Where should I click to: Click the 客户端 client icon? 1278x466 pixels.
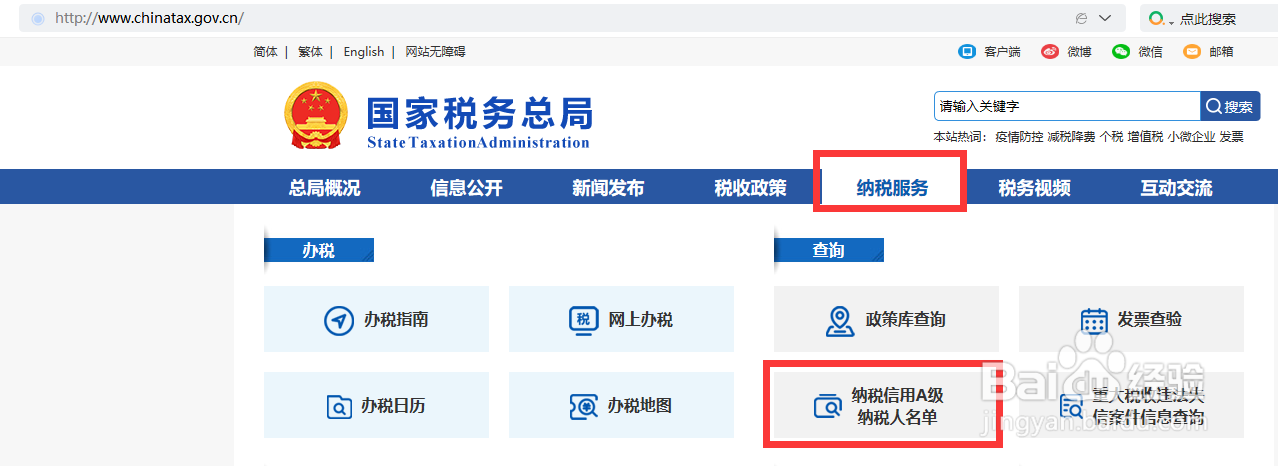(967, 52)
